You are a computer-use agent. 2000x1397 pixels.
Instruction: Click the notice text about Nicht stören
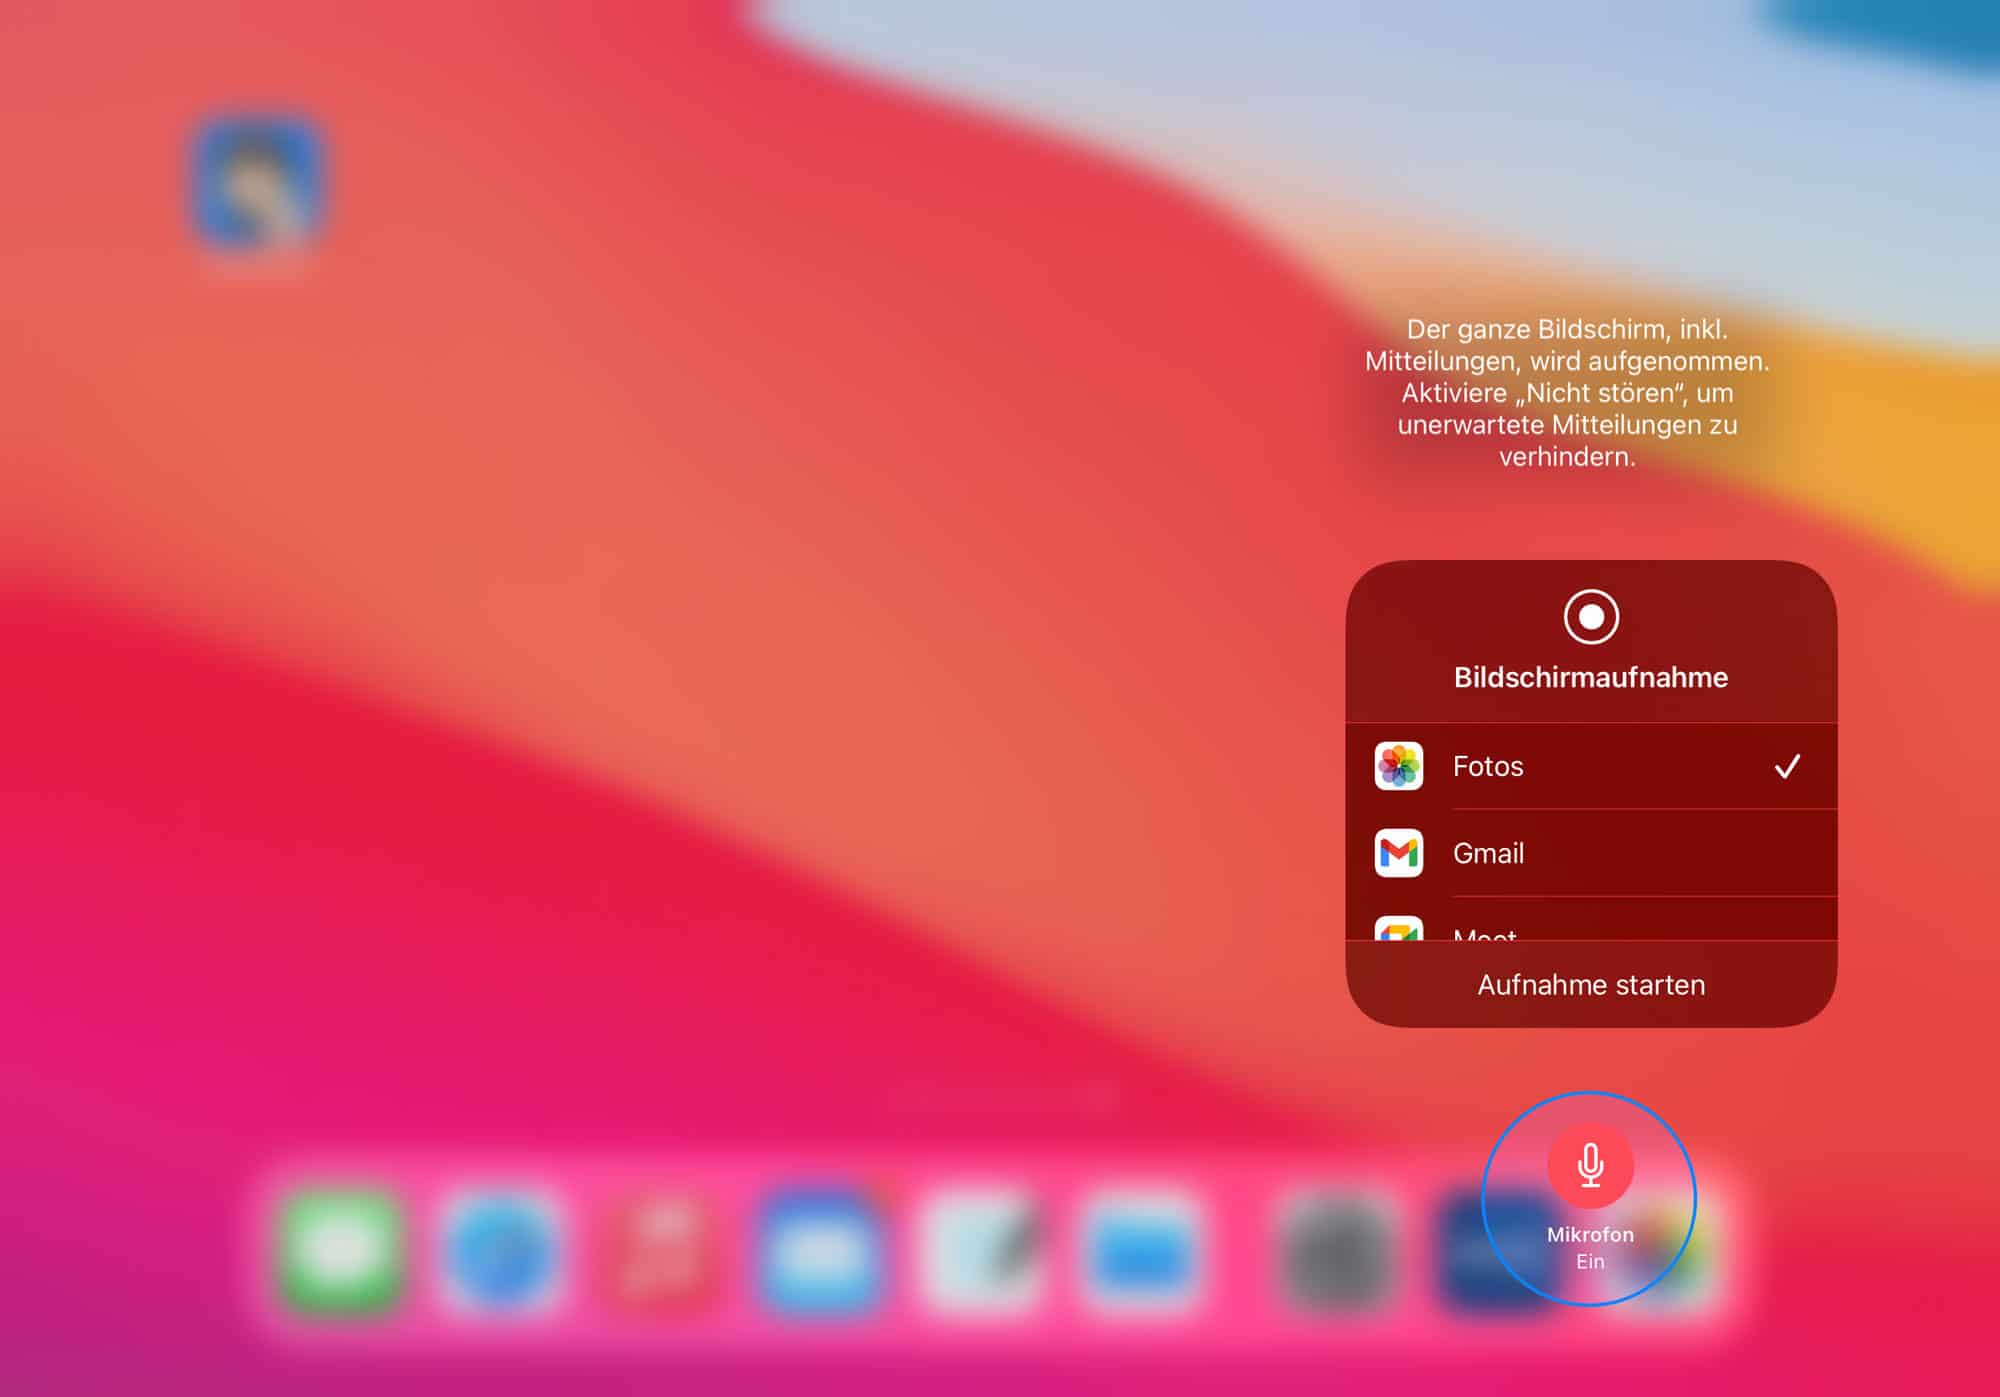click(1567, 393)
